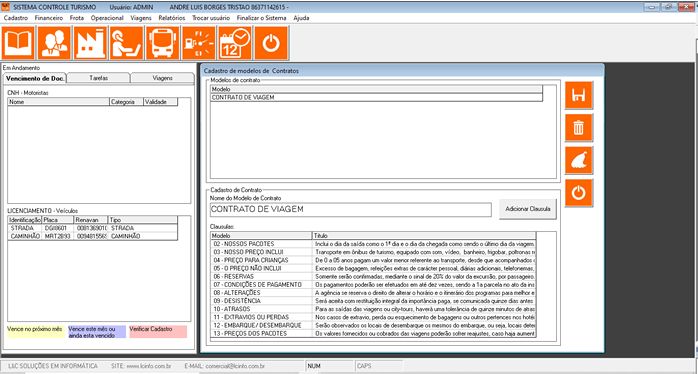Viewport: 698px width, 374px height.
Task: Select CONTRATO DE VIAGEM model row
Action: pyautogui.click(x=377, y=97)
